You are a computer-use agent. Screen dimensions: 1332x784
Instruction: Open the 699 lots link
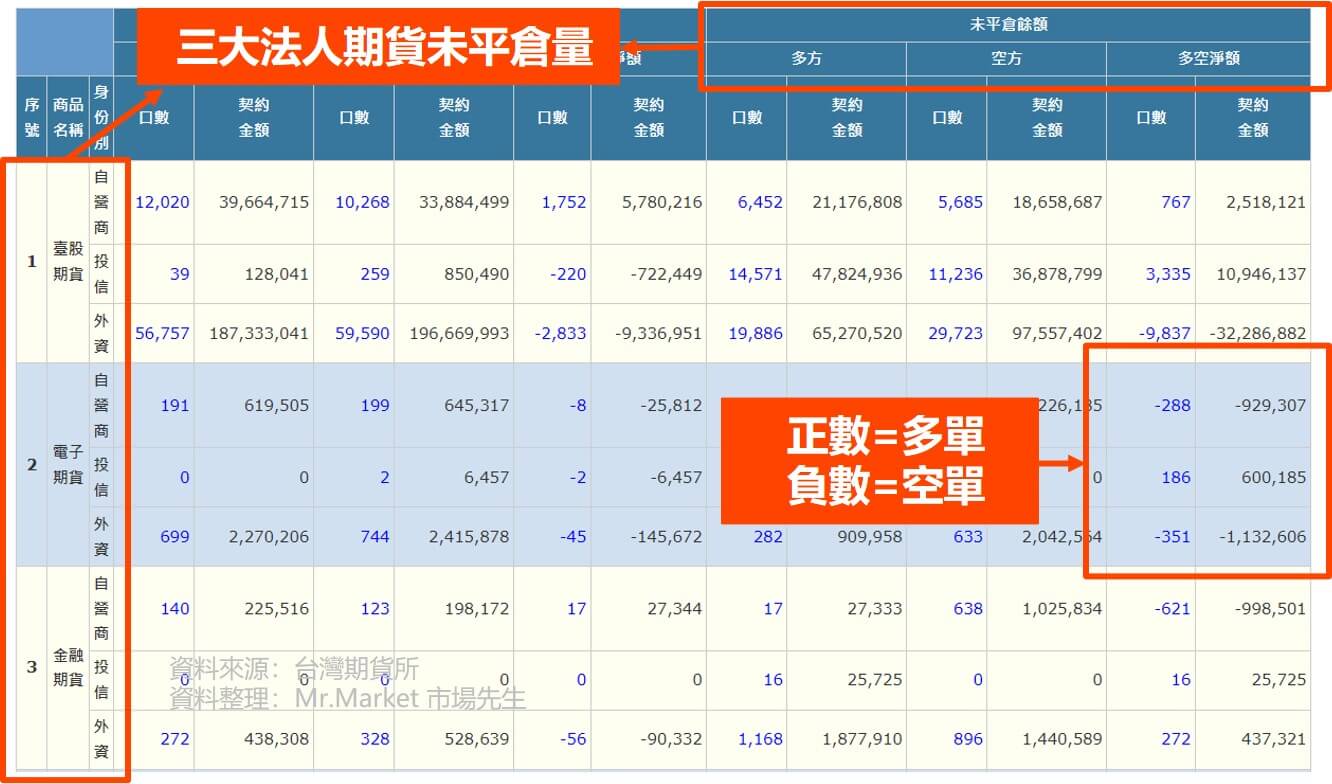tap(175, 537)
